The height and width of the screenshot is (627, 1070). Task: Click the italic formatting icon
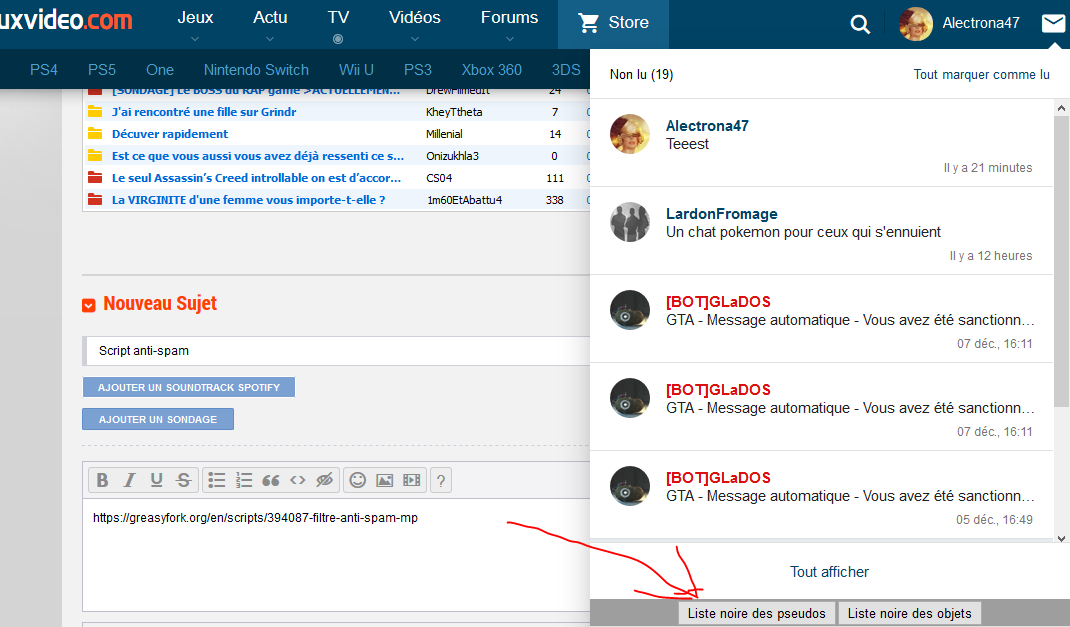pyautogui.click(x=129, y=481)
